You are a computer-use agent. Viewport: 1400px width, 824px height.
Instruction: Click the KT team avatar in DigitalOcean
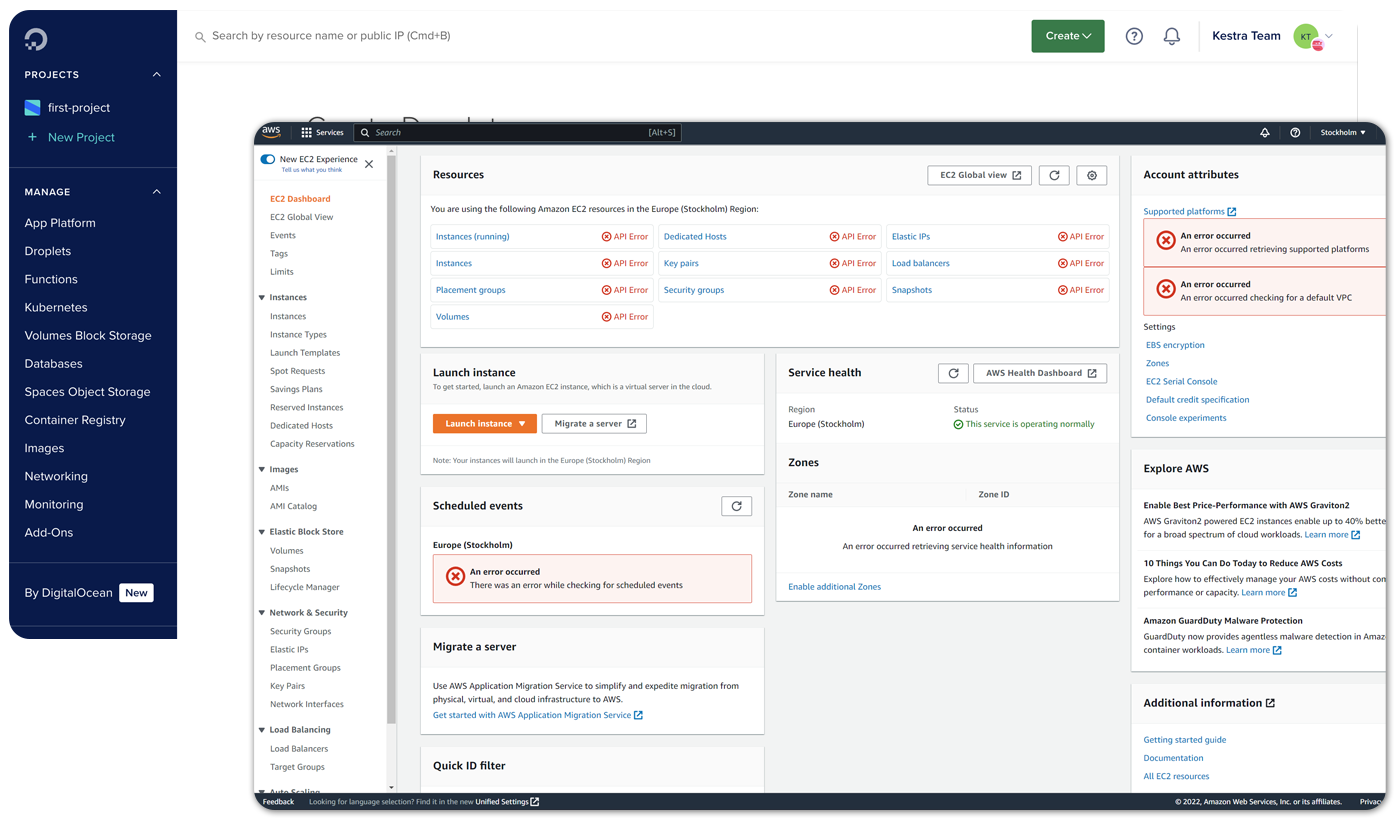click(x=1306, y=36)
